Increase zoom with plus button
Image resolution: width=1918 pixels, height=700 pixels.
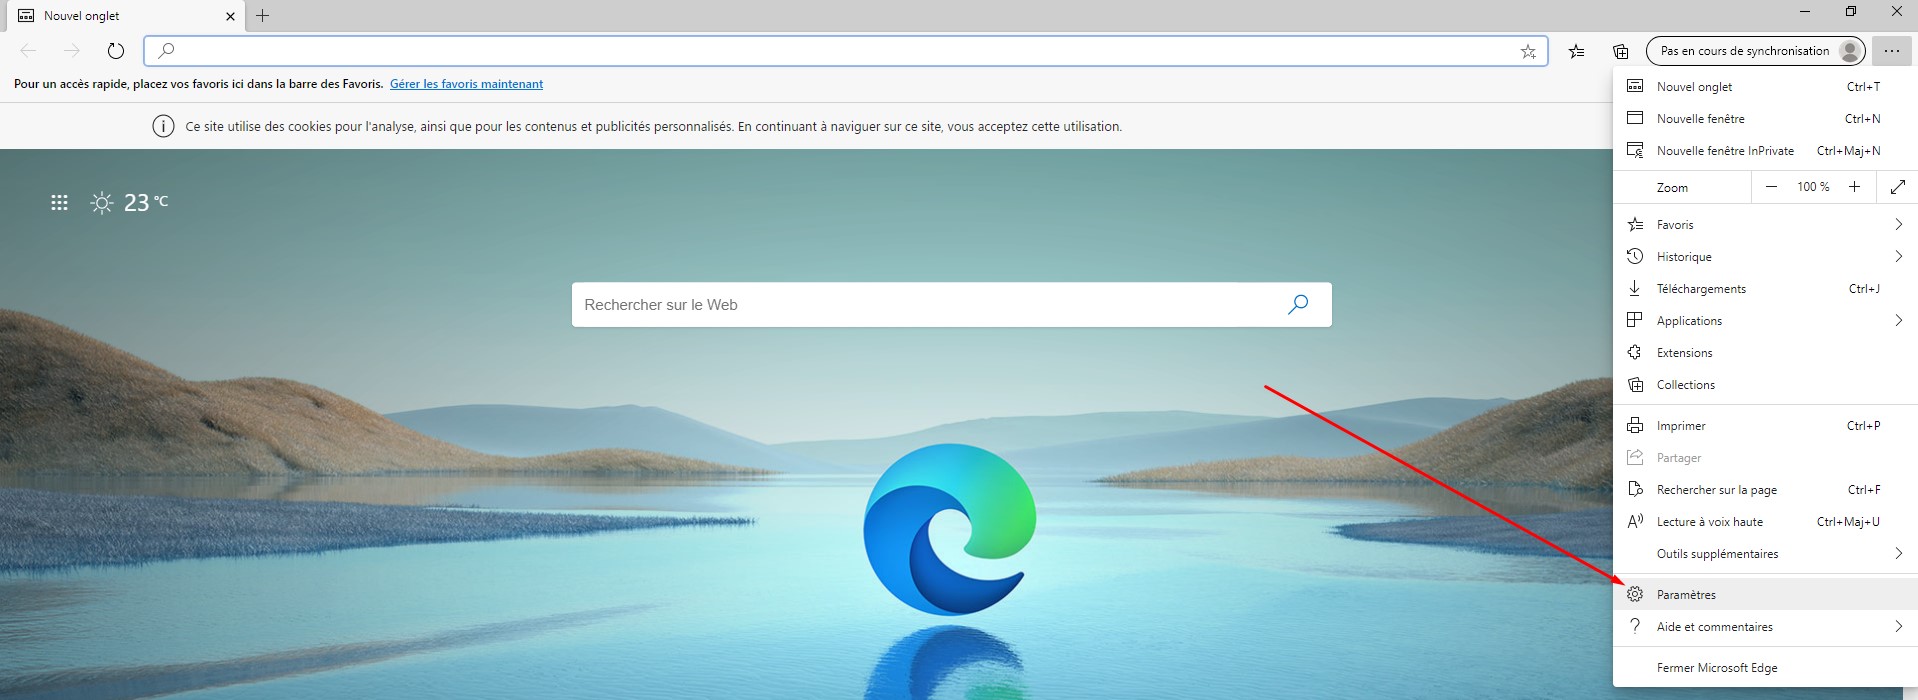coord(1854,187)
